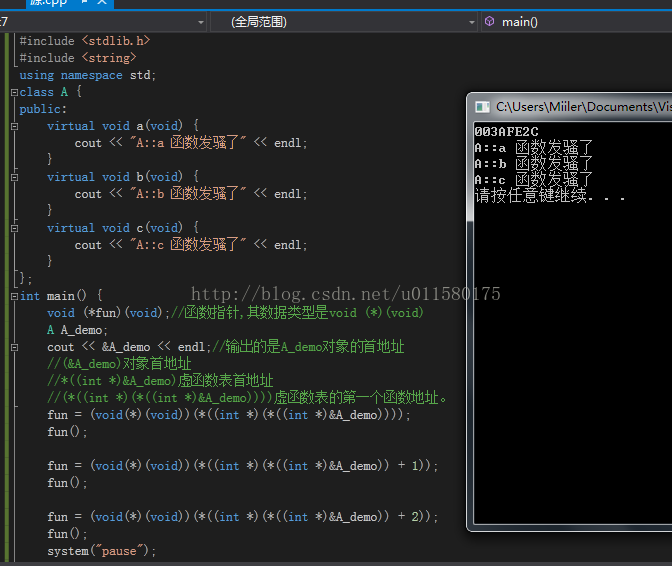Click the 'void (*fun)(void);' declaration
This screenshot has width=672, height=566.
click(108, 313)
